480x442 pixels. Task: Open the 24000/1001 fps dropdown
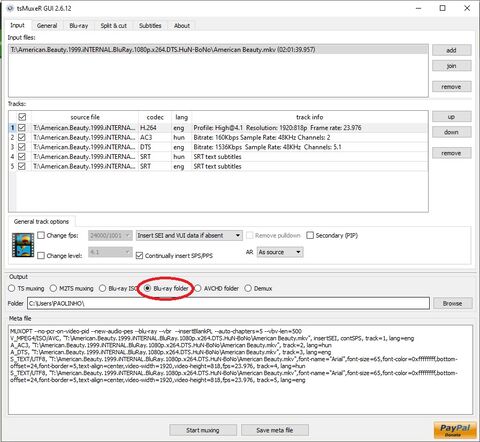[110, 235]
